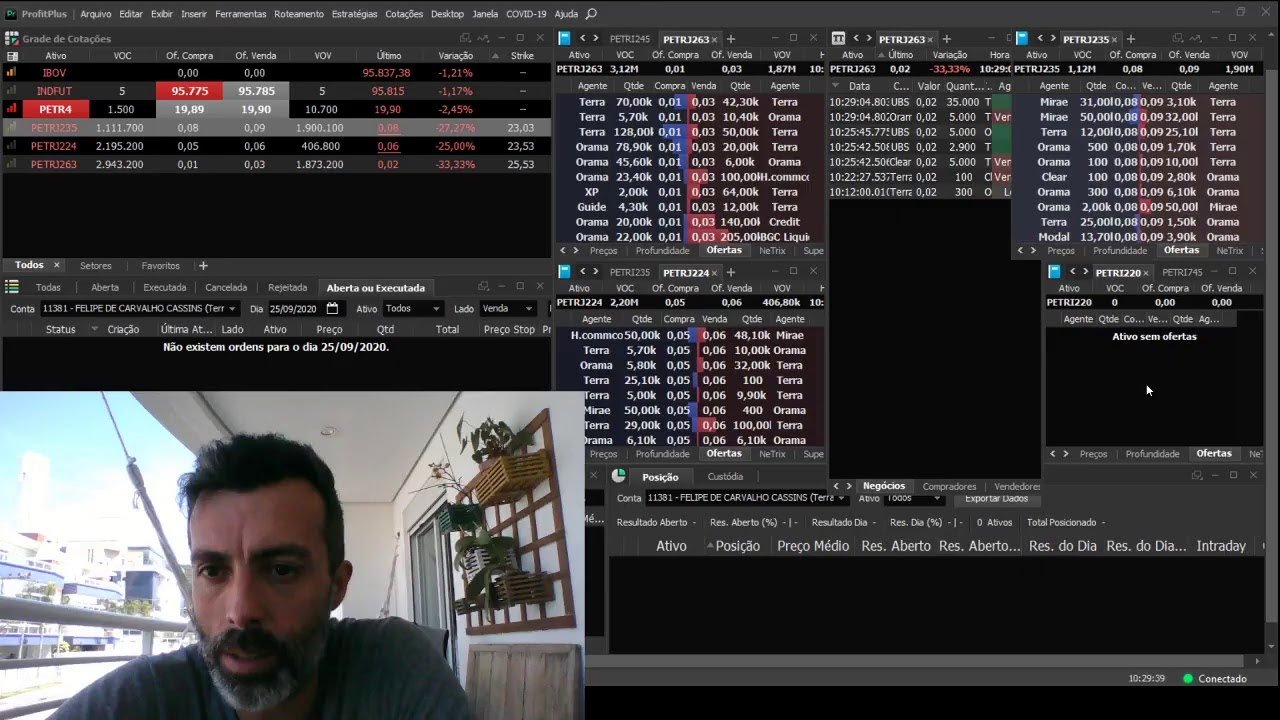Click the search magnifier icon in menu bar
This screenshot has height=720, width=1280.
591,14
